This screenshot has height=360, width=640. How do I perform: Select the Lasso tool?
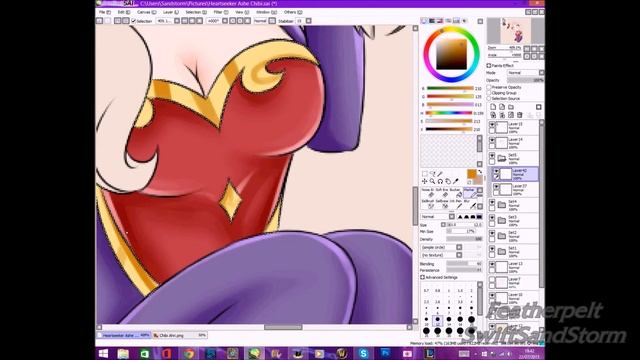tap(432, 174)
